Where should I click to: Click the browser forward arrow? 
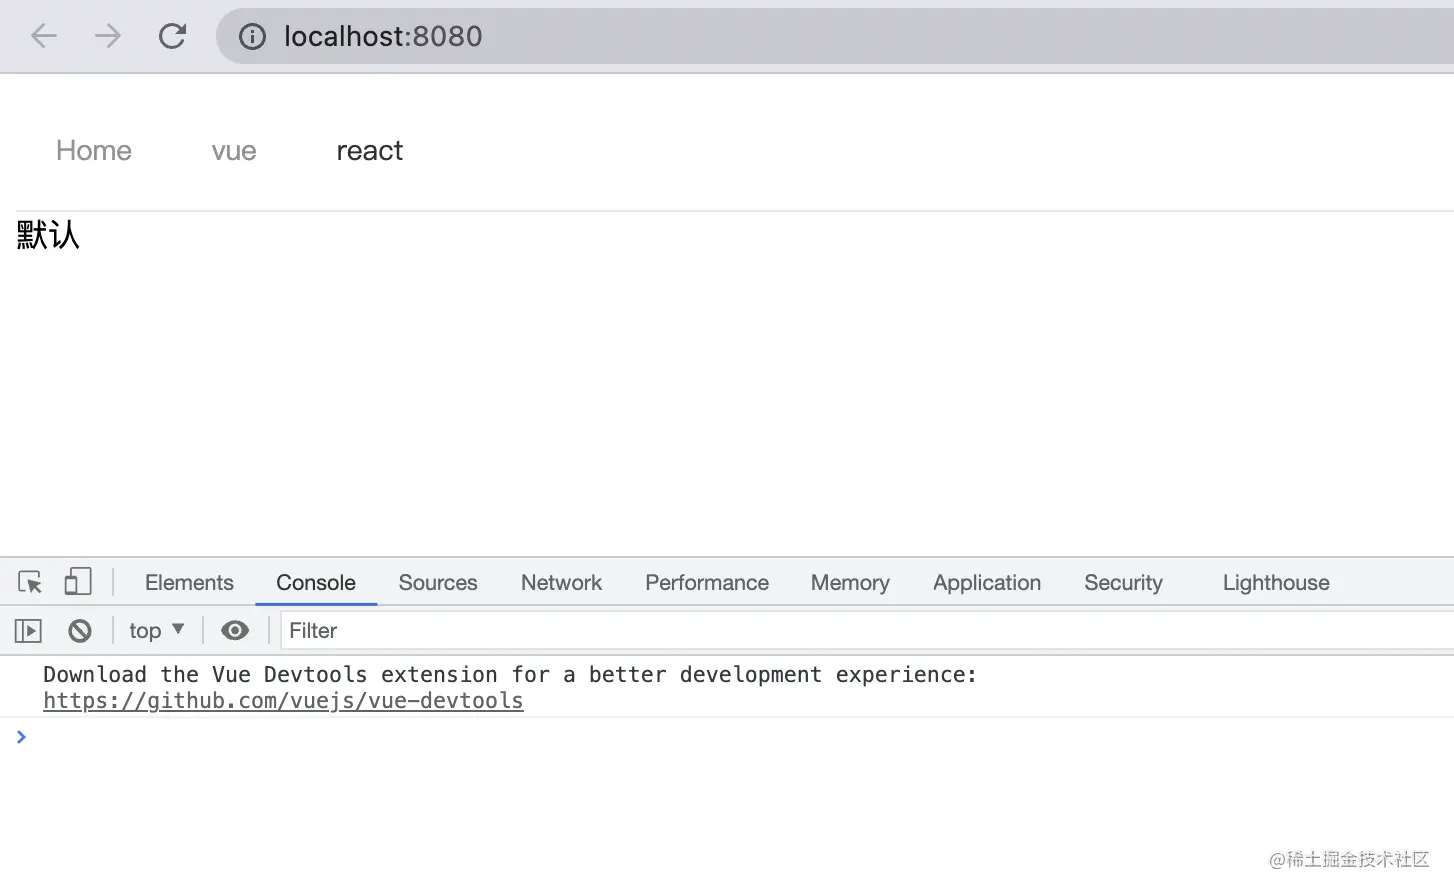[x=107, y=36]
